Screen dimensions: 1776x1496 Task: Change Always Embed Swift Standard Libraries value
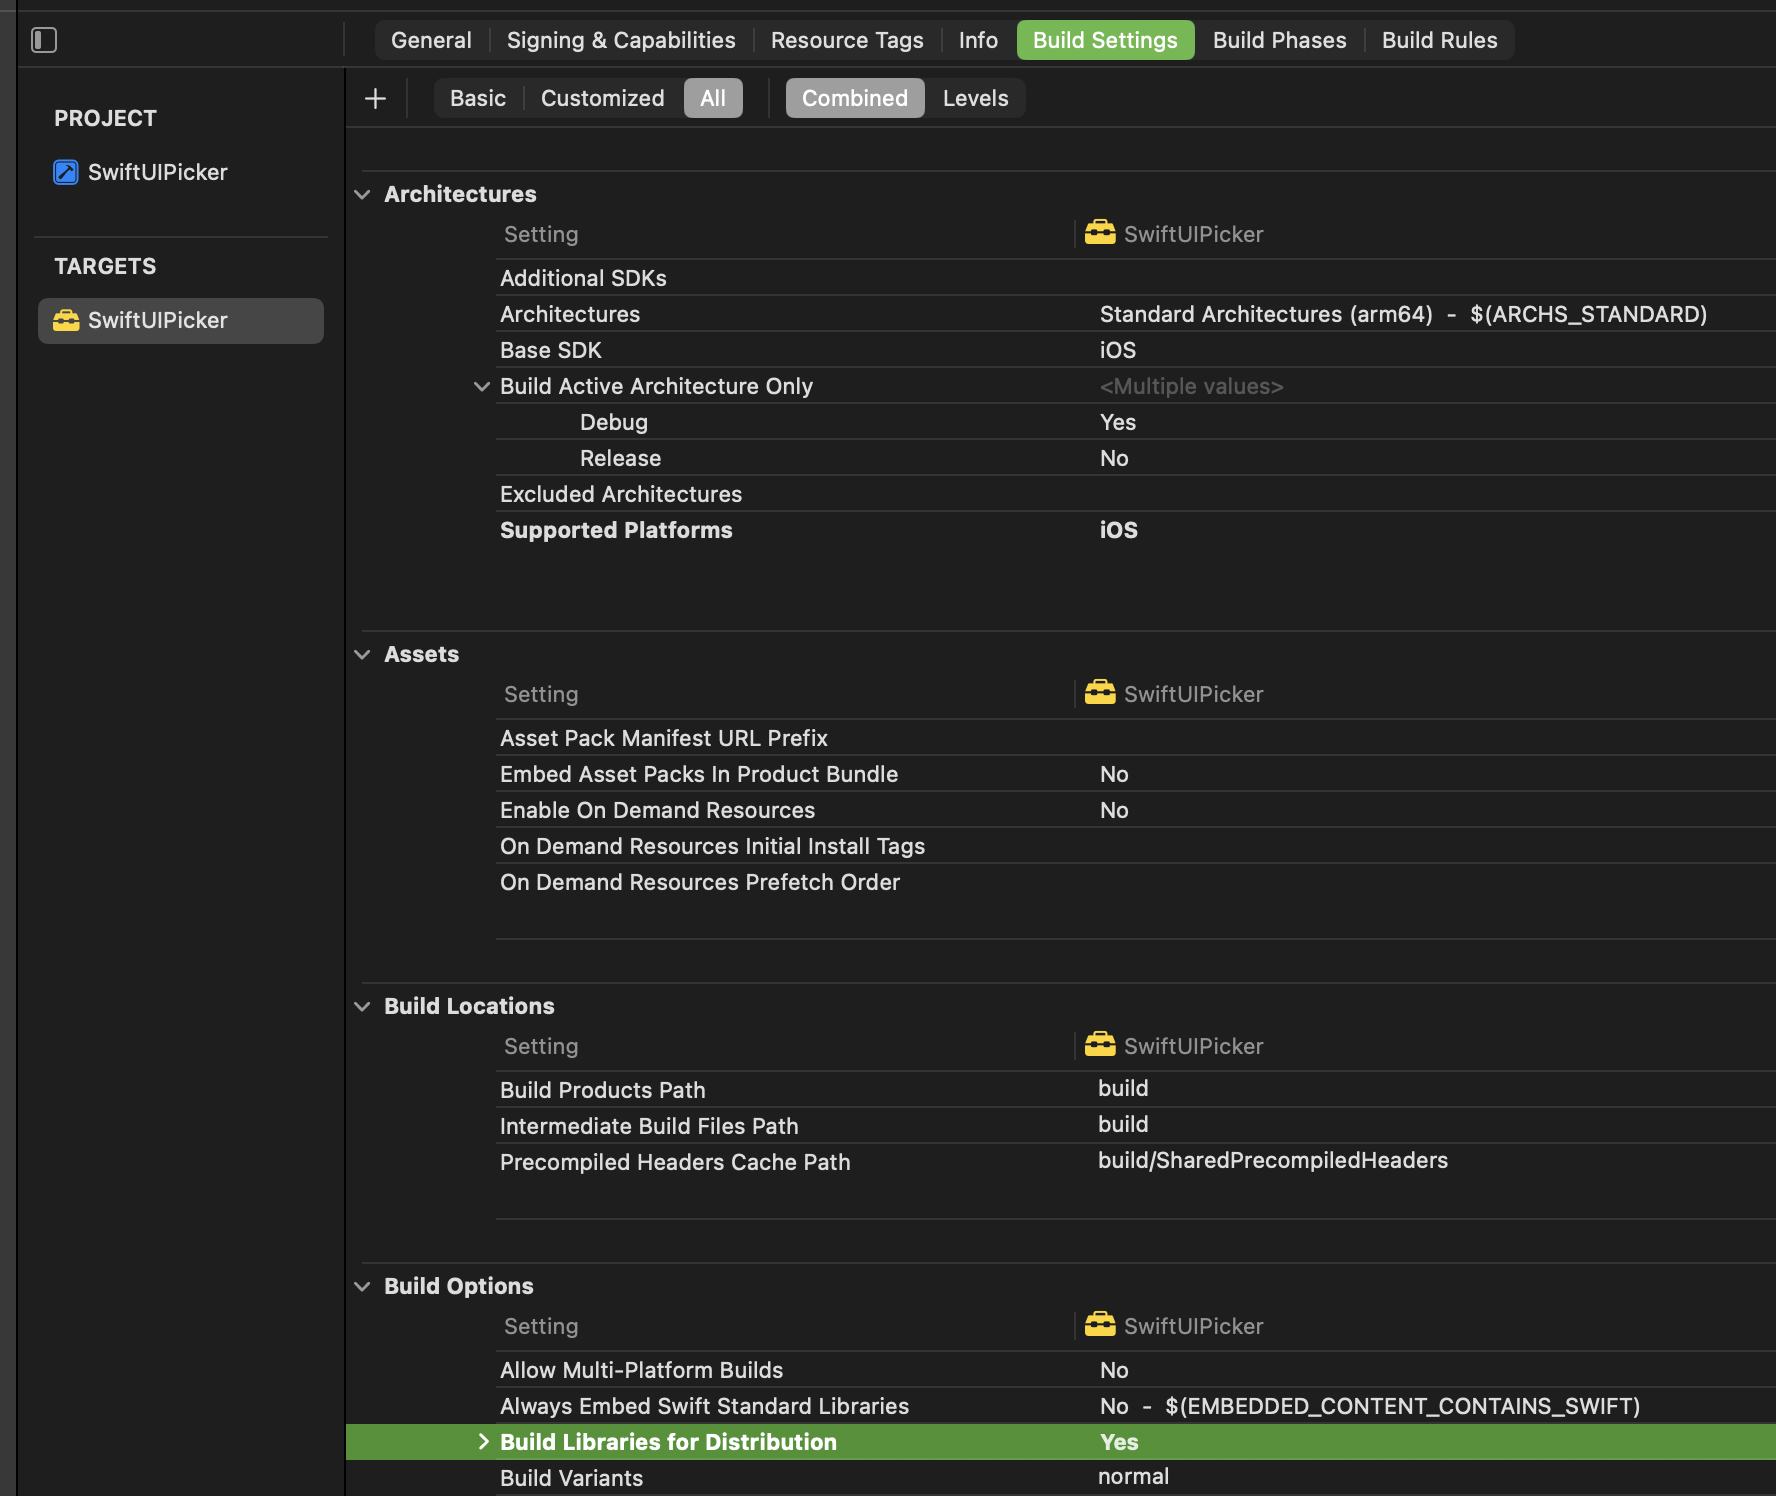[1370, 1406]
